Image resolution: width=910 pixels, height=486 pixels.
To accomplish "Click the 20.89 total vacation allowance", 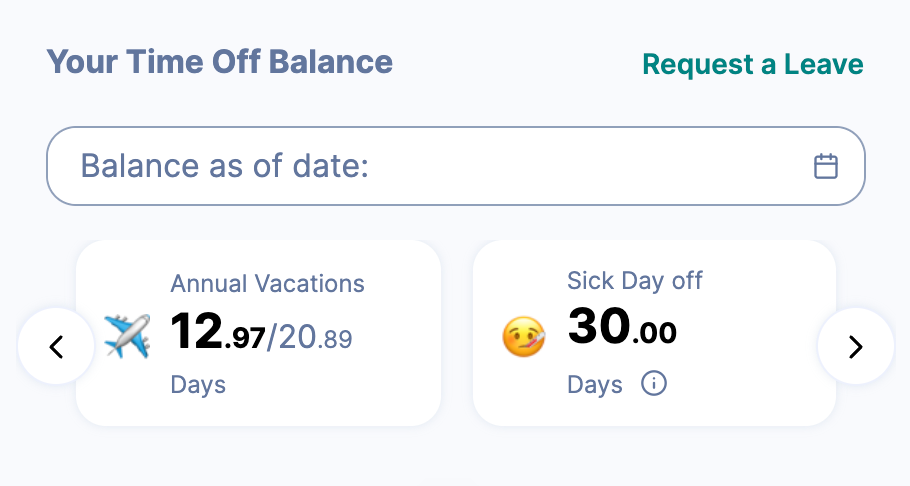I will [x=314, y=337].
